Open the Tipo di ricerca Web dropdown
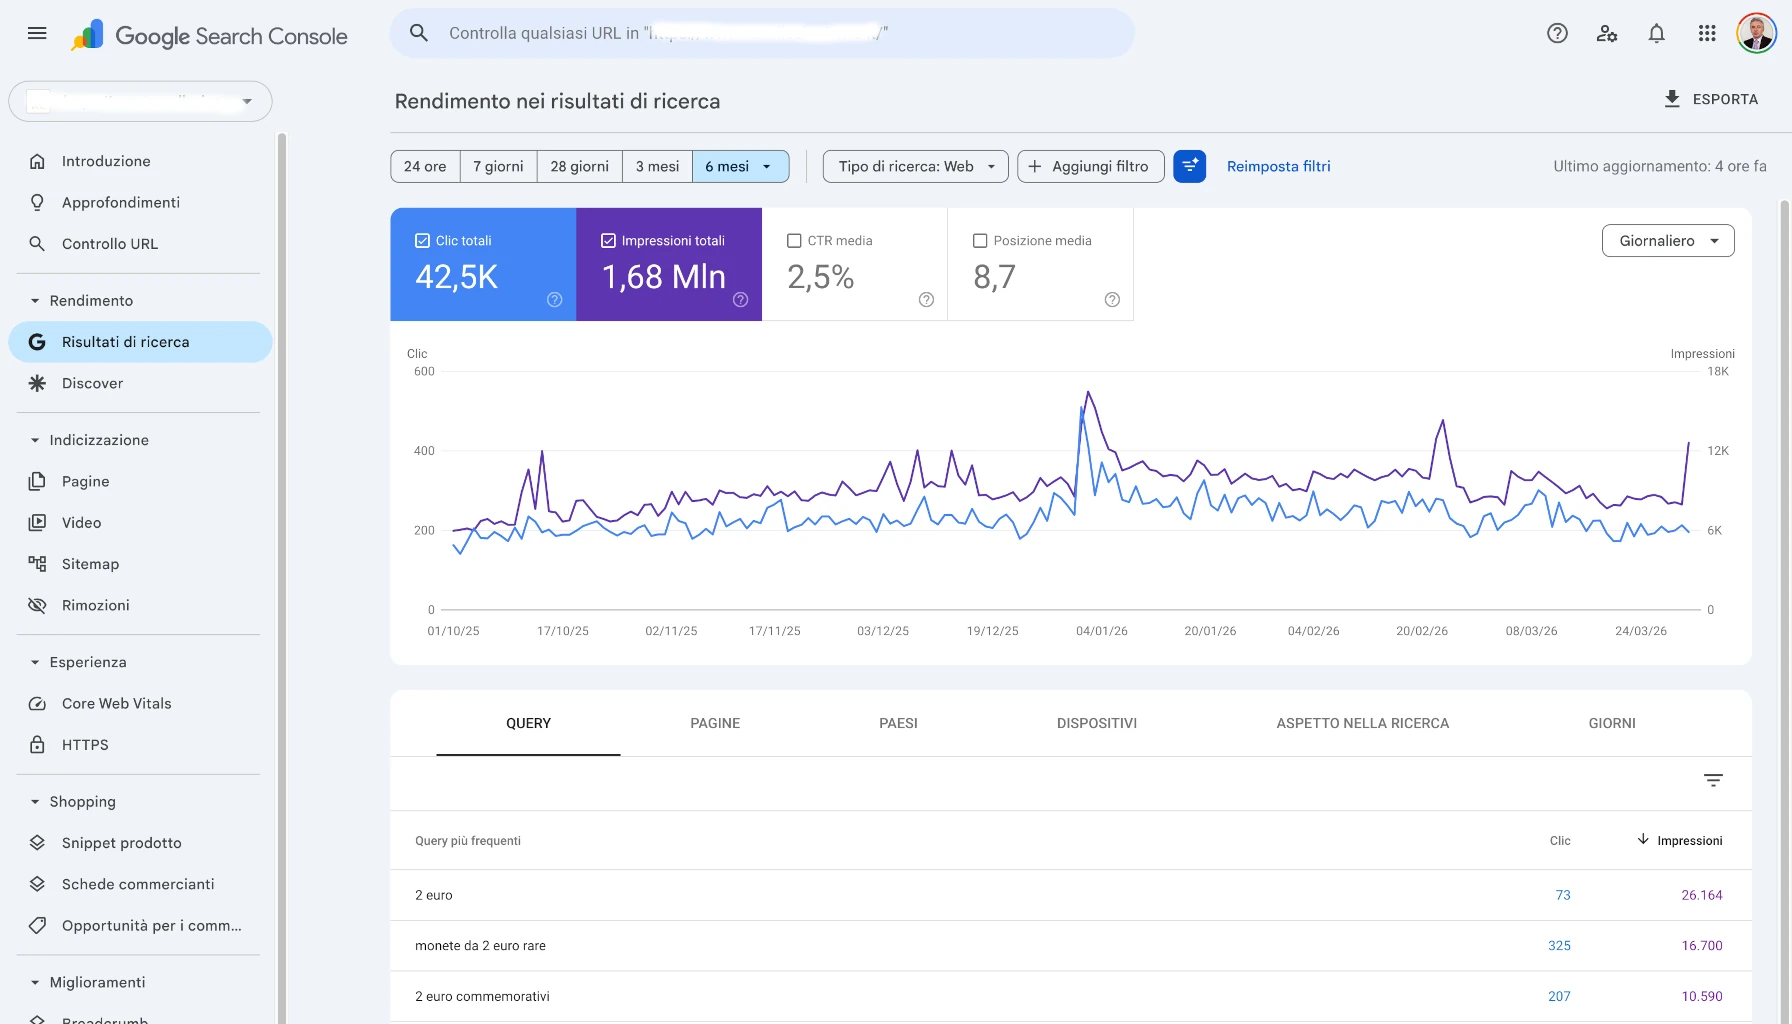This screenshot has width=1792, height=1024. (913, 166)
